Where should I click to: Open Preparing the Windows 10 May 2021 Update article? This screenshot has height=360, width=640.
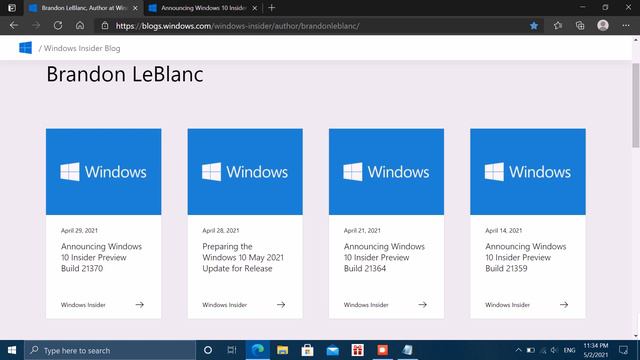[x=243, y=258]
